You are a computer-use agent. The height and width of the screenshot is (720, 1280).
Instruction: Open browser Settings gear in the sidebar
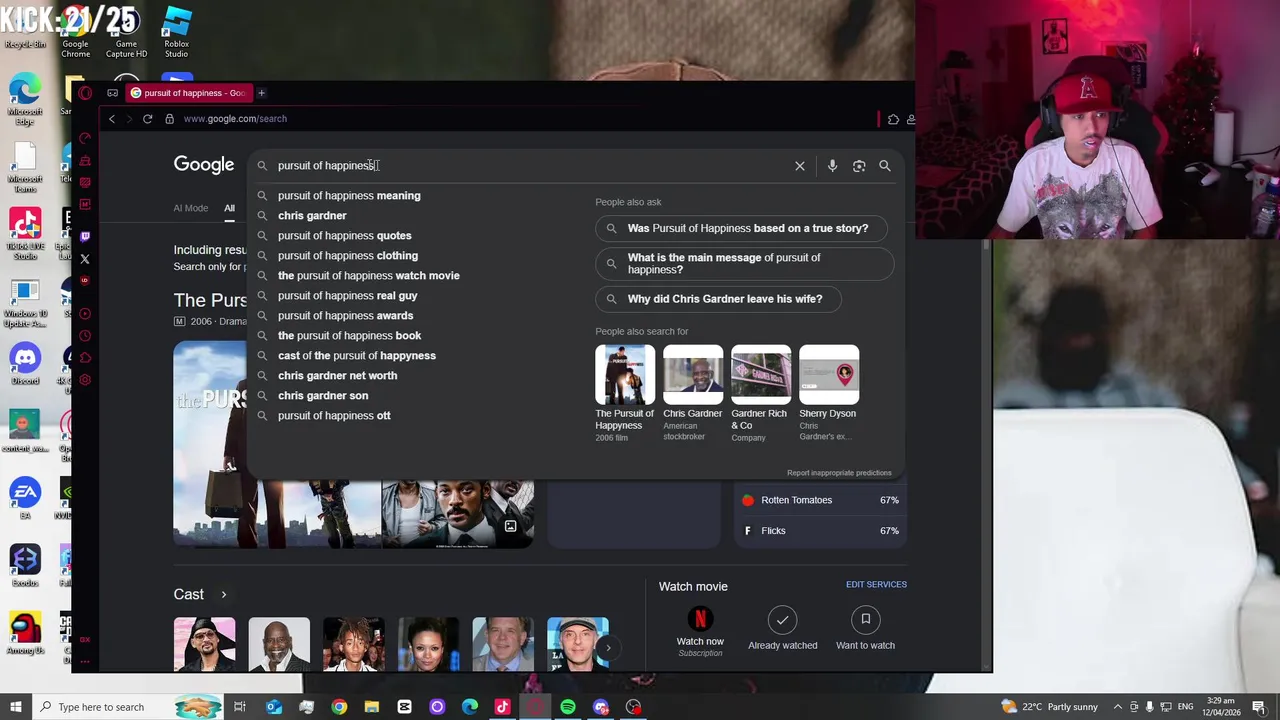click(x=85, y=380)
